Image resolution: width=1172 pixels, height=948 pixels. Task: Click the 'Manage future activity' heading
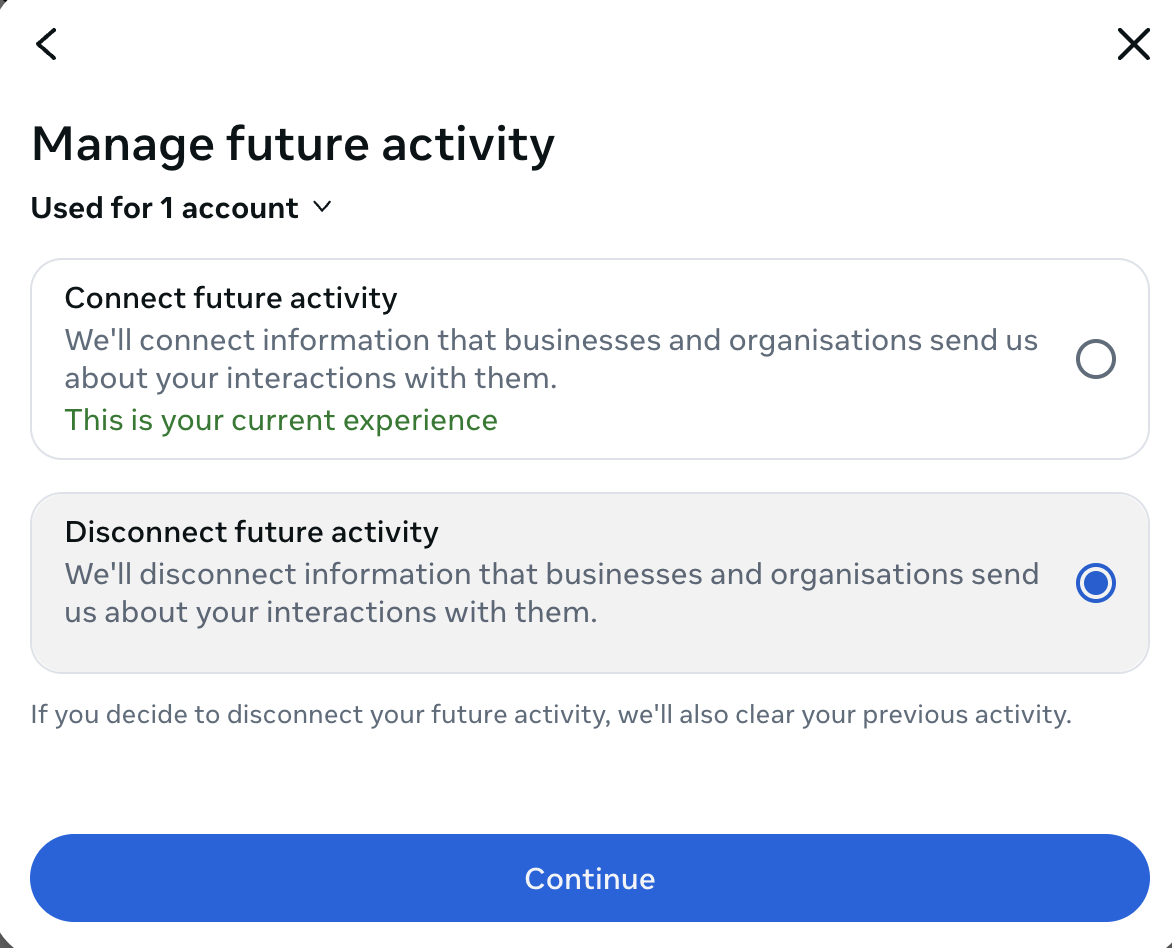click(x=293, y=144)
